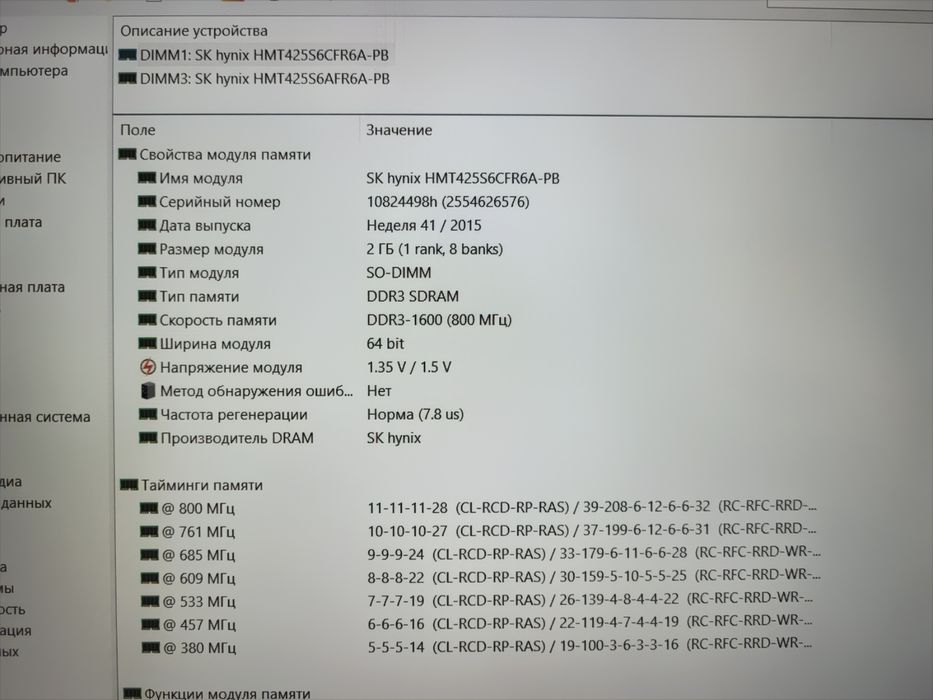Image resolution: width=933 pixels, height=700 pixels.
Task: Click value DDR3-1600 (800 МГц)
Action: [x=439, y=320]
